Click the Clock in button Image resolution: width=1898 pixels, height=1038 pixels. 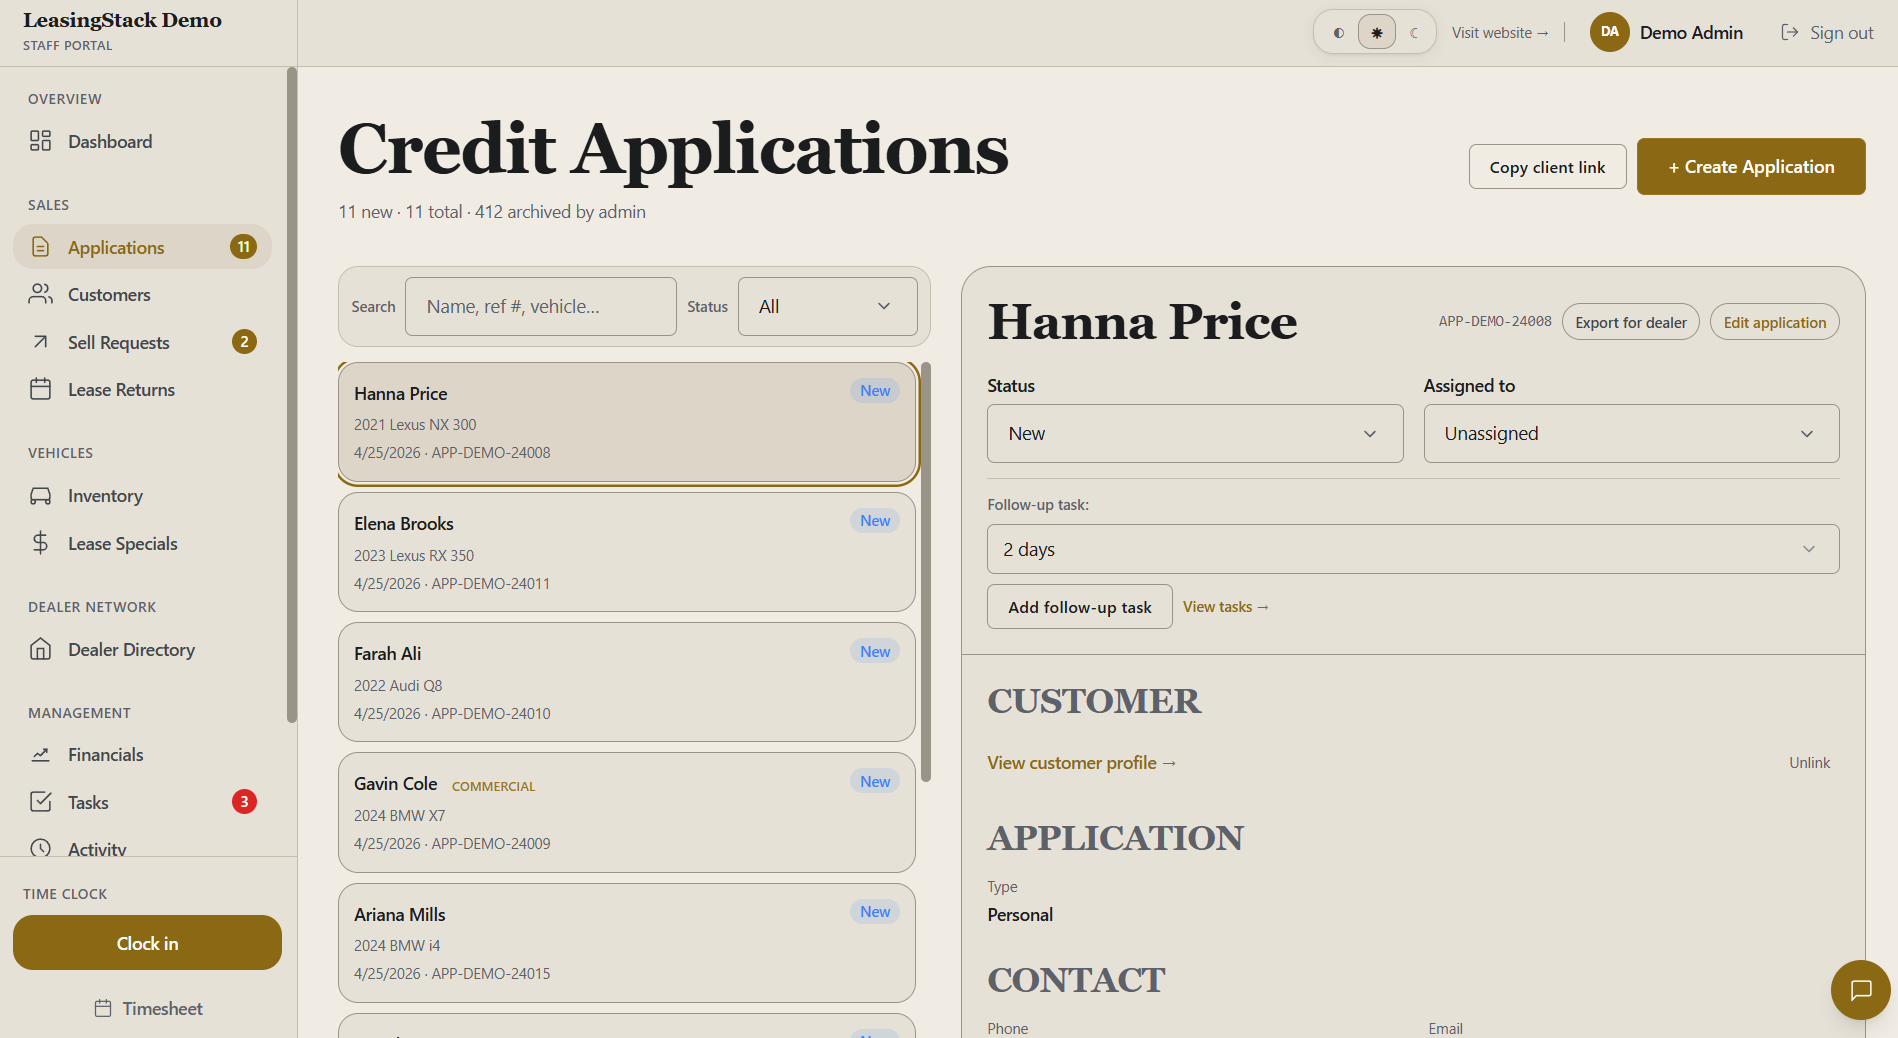pos(147,943)
